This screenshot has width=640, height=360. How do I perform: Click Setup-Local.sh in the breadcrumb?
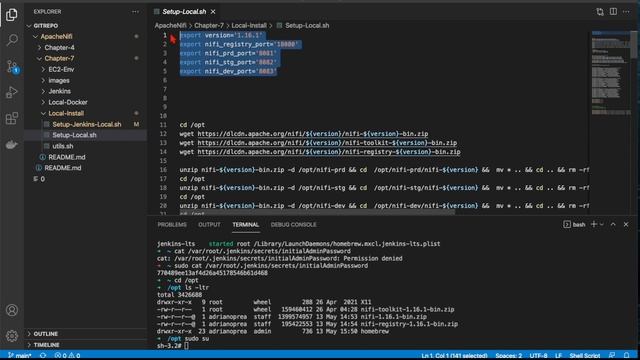coord(307,25)
